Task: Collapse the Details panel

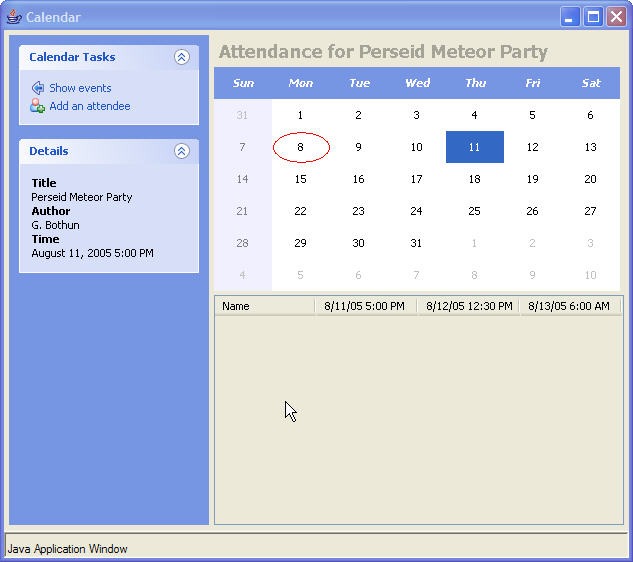Action: (182, 151)
